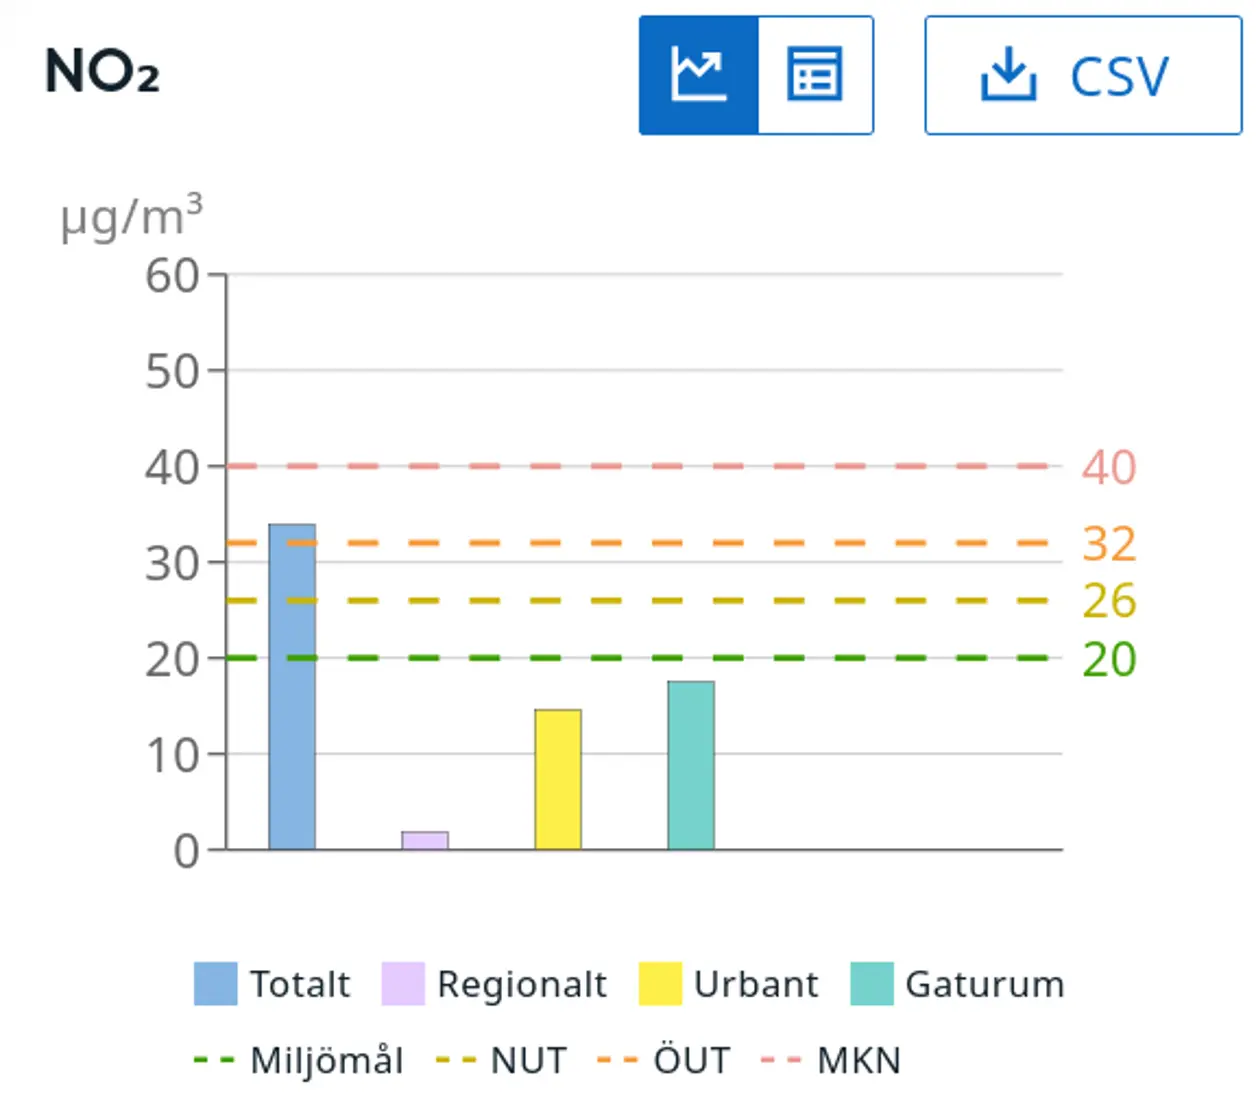Screen dimensions: 1256x1095
Task: Click the red MKN threshold label 40
Action: coord(1109,467)
